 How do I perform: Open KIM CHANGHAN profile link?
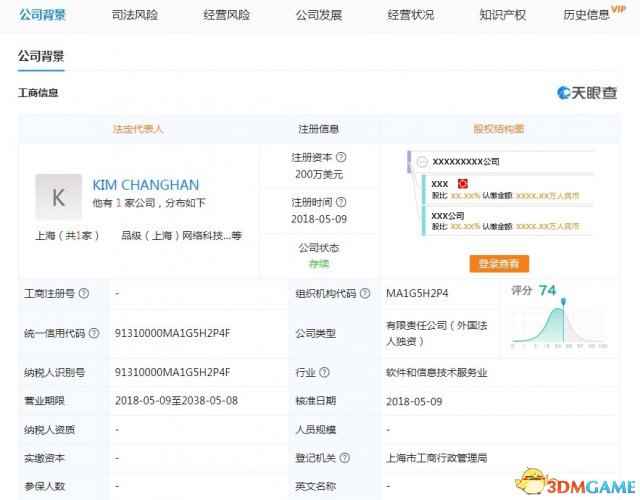(x=145, y=185)
